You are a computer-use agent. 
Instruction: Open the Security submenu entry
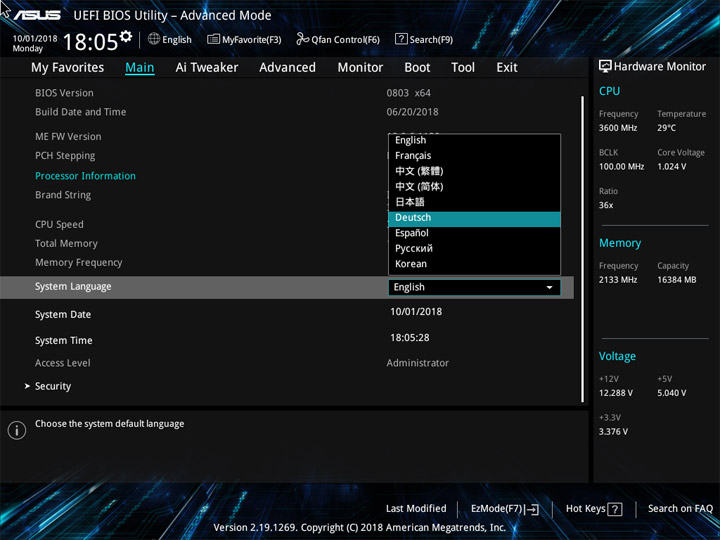click(53, 386)
